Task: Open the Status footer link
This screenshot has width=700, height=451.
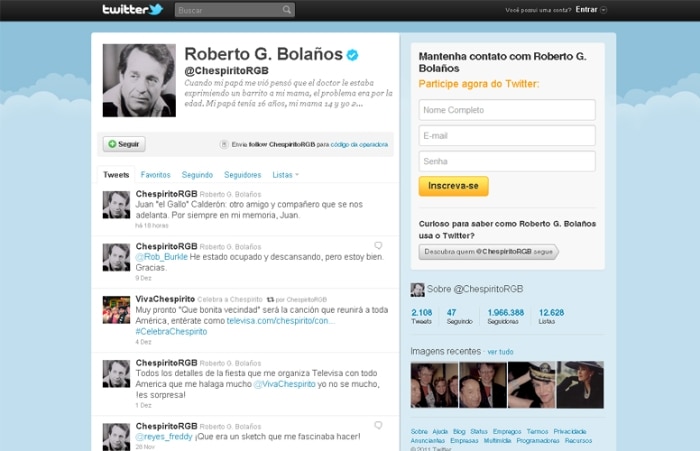Action: 479,431
